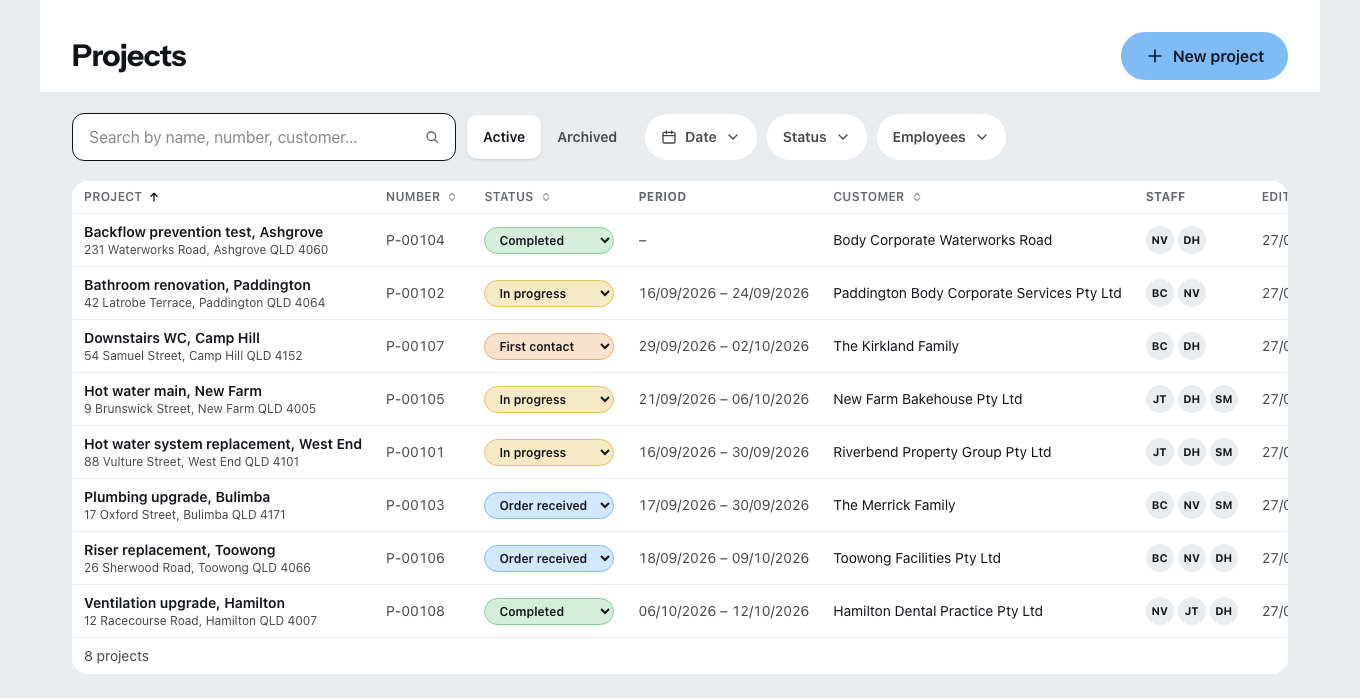
Task: Open Bathroom renovation, Paddington project
Action: 197,285
